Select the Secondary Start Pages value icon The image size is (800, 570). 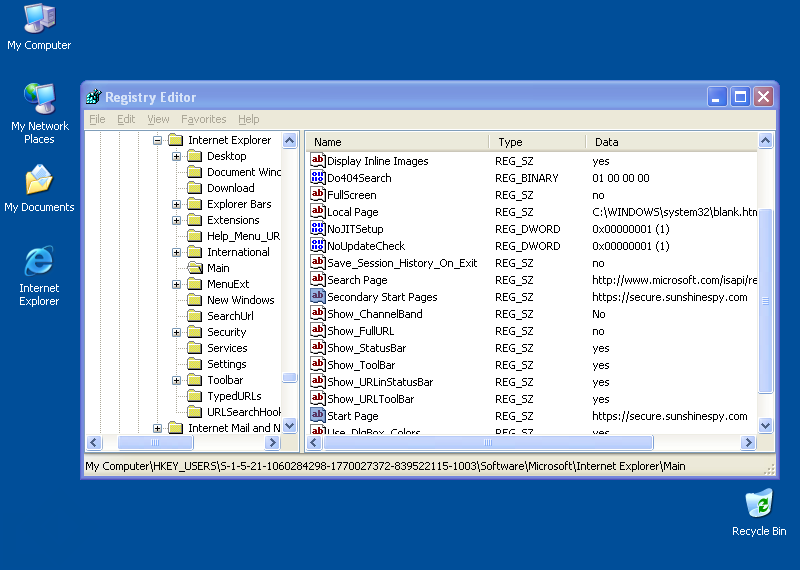pyautogui.click(x=317, y=296)
